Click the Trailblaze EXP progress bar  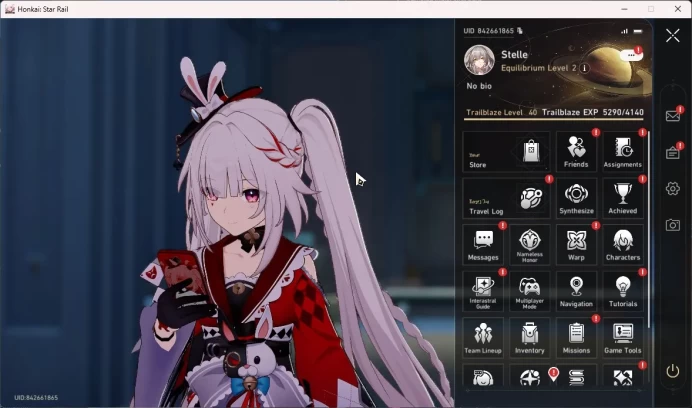point(555,119)
